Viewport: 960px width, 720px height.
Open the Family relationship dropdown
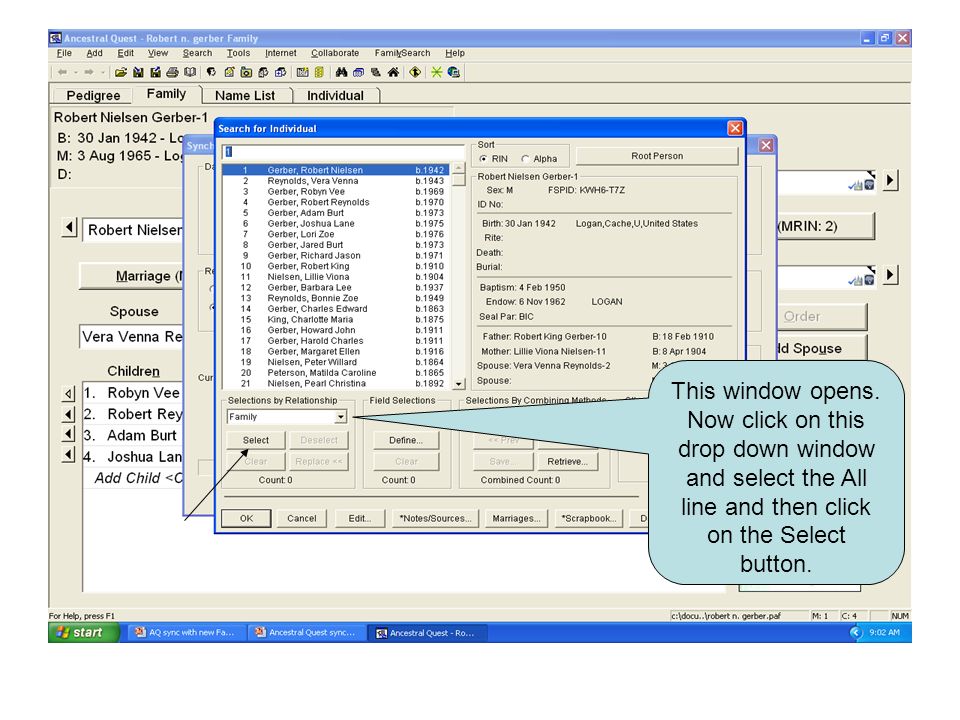pyautogui.click(x=340, y=417)
